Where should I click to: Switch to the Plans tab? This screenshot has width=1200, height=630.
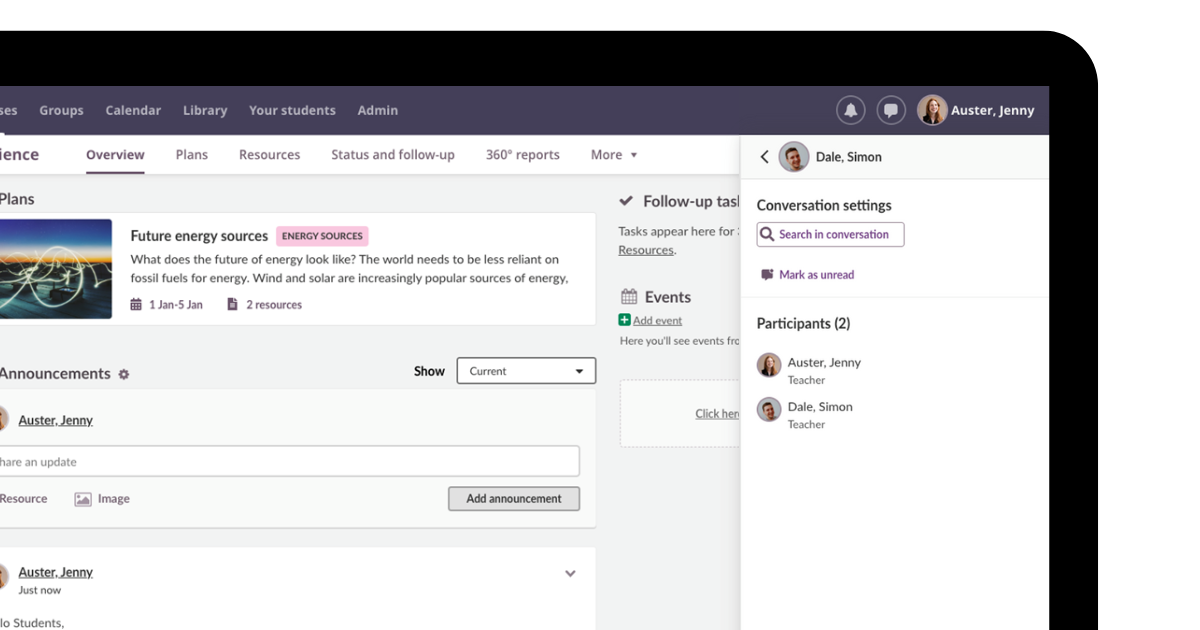coord(191,155)
